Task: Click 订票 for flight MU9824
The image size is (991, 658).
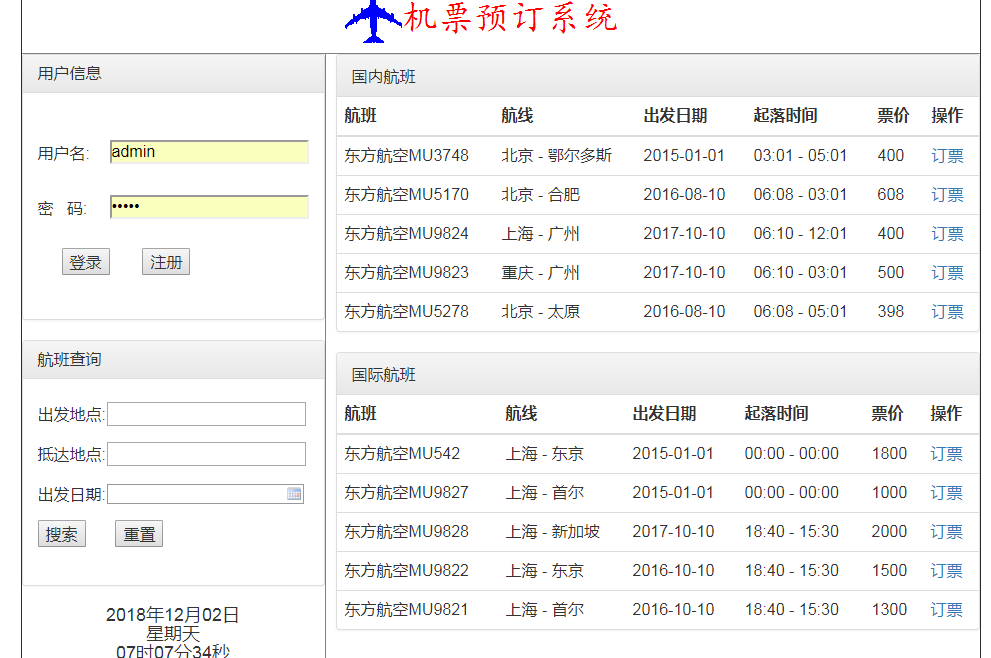Action: tap(947, 234)
